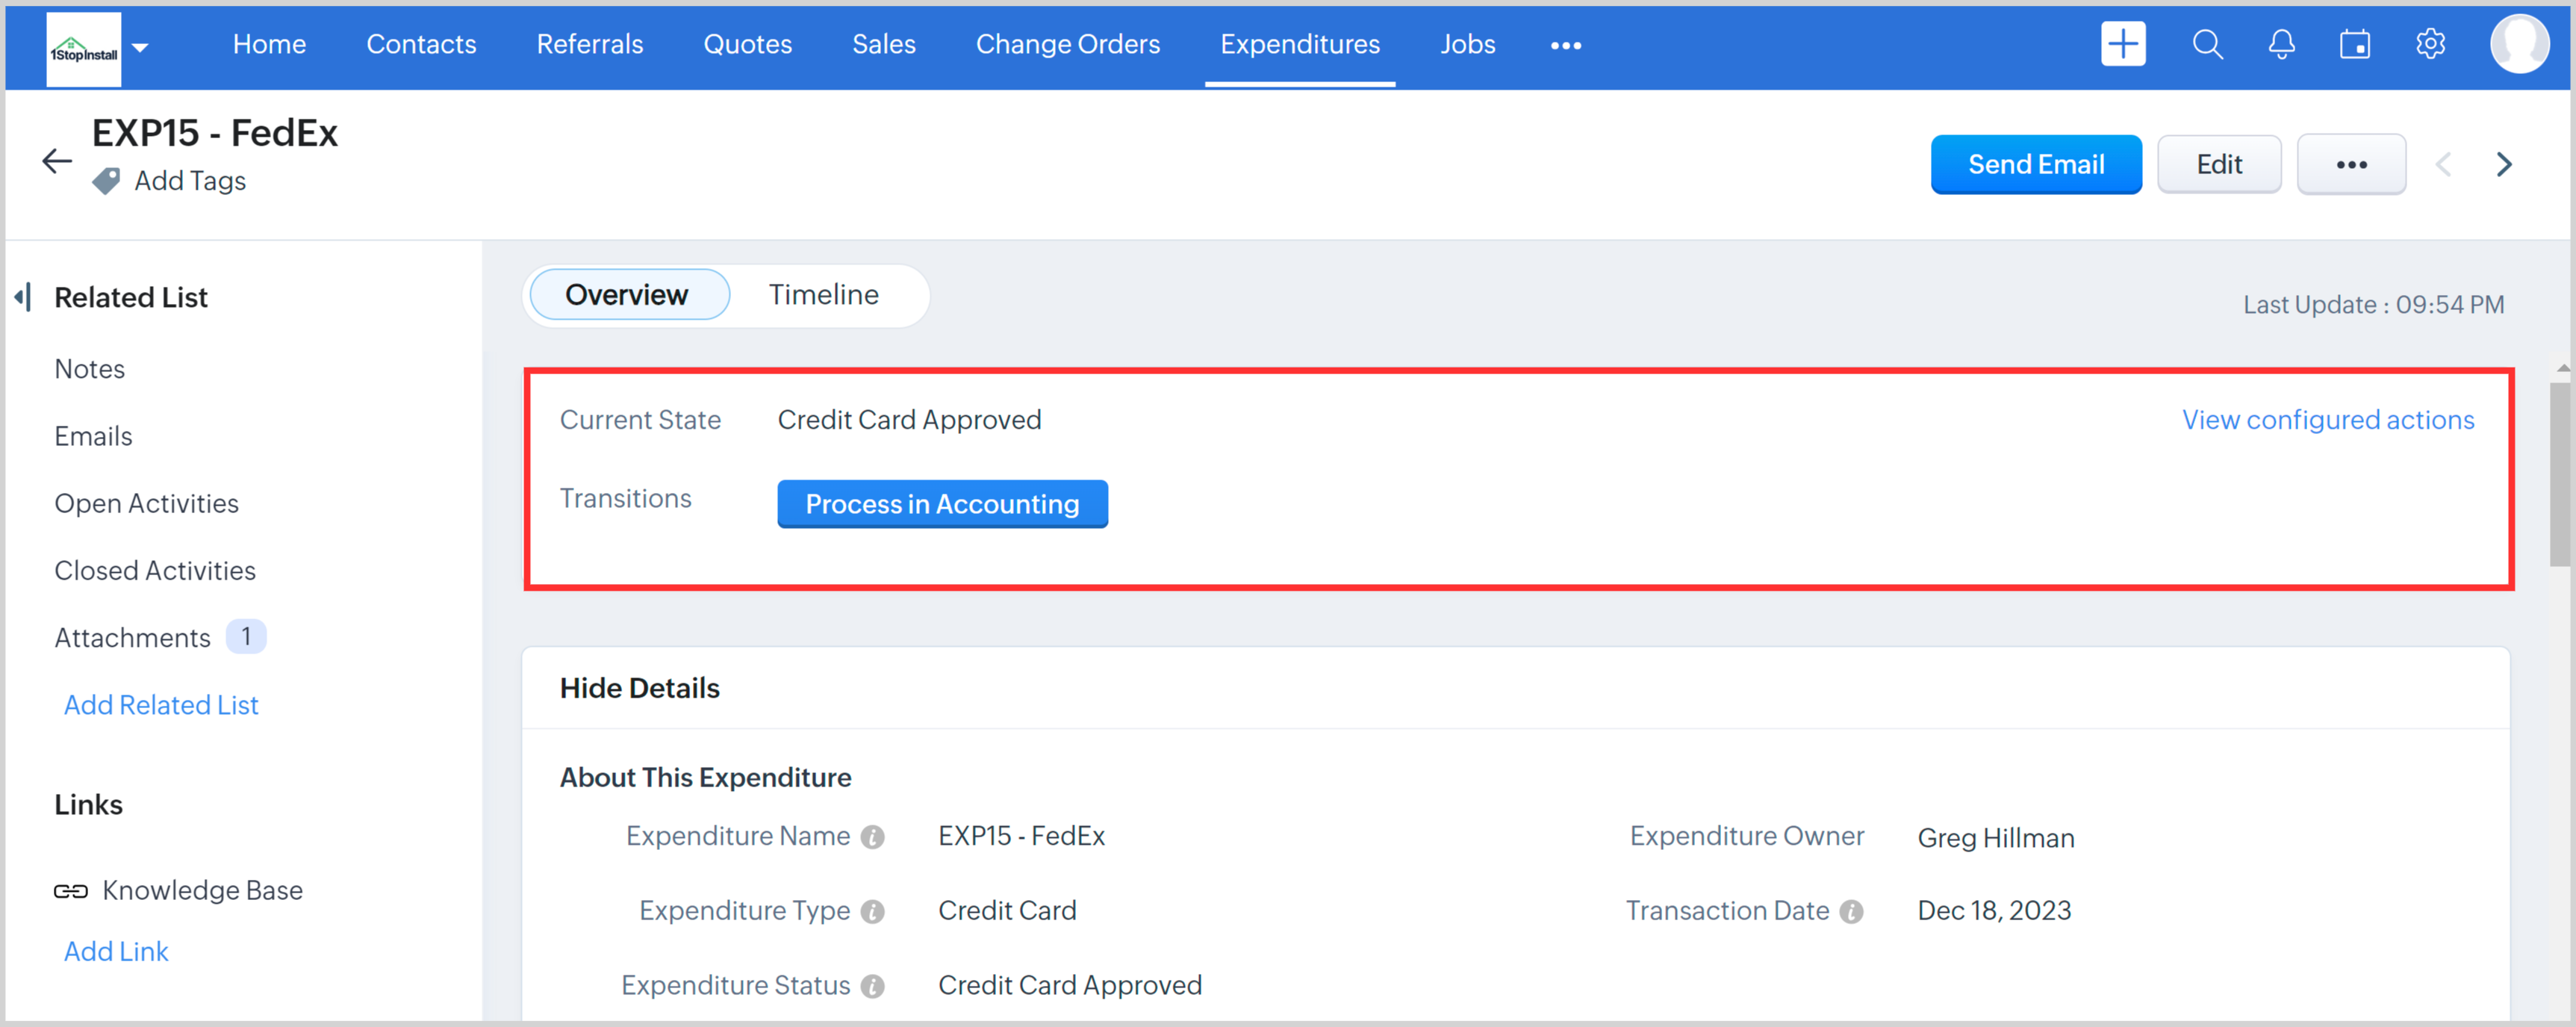Open notifications bell icon
This screenshot has width=2576, height=1027.
2281,45
